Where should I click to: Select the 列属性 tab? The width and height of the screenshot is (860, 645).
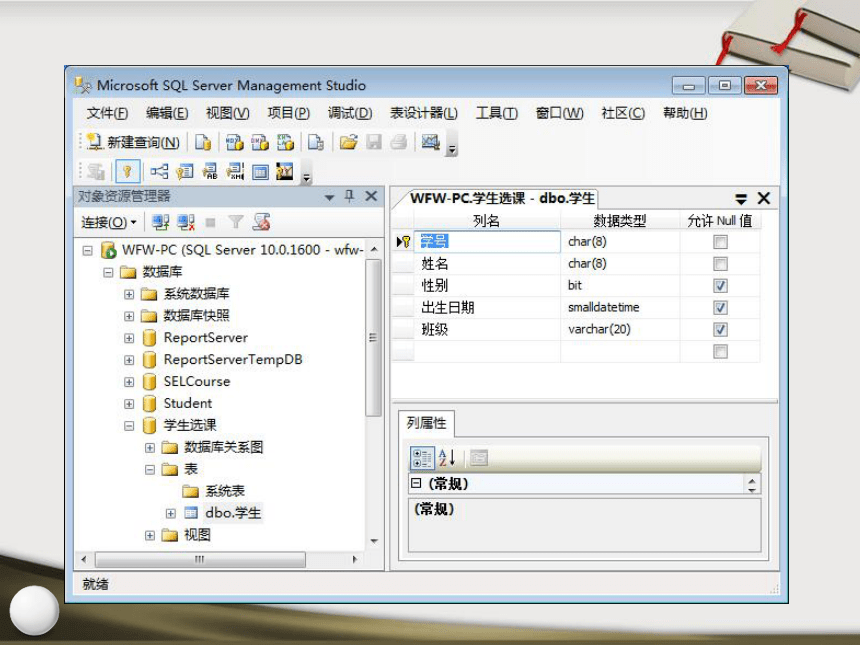pyautogui.click(x=426, y=423)
